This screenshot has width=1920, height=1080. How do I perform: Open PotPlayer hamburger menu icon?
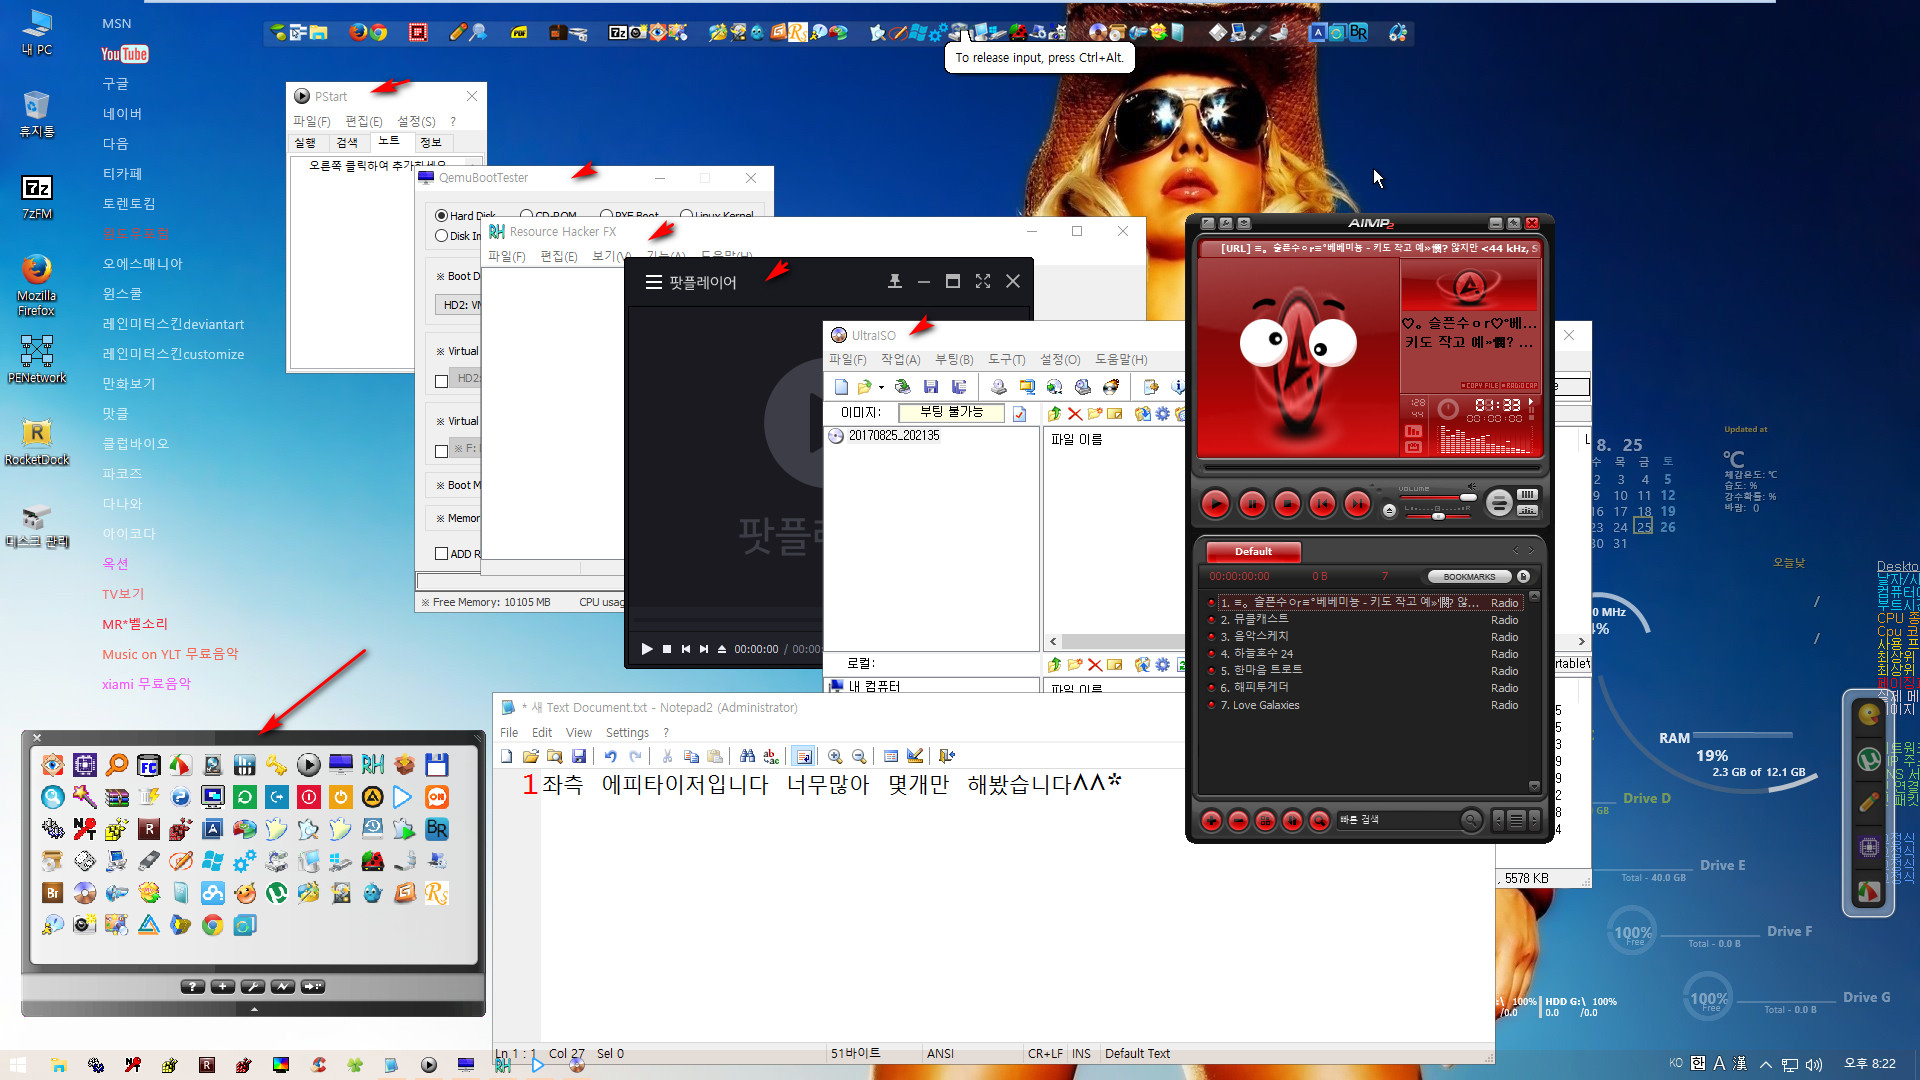coord(654,282)
